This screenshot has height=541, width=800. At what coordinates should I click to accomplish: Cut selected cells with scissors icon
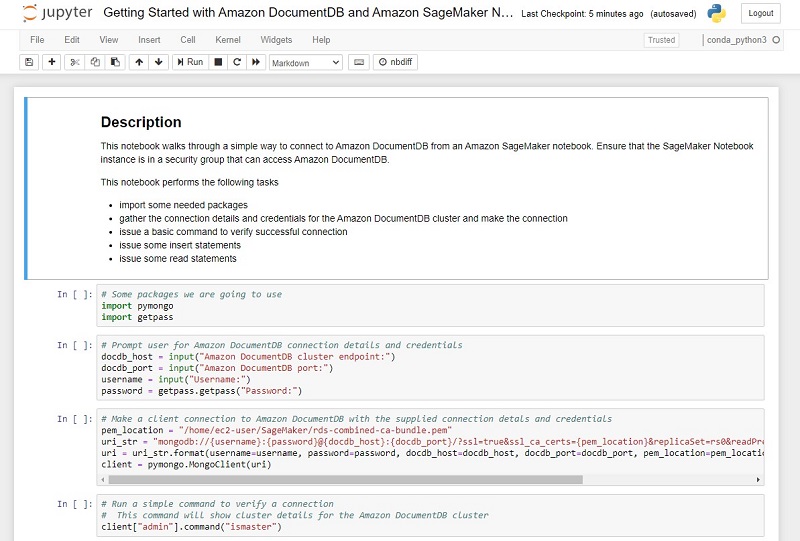coord(75,62)
